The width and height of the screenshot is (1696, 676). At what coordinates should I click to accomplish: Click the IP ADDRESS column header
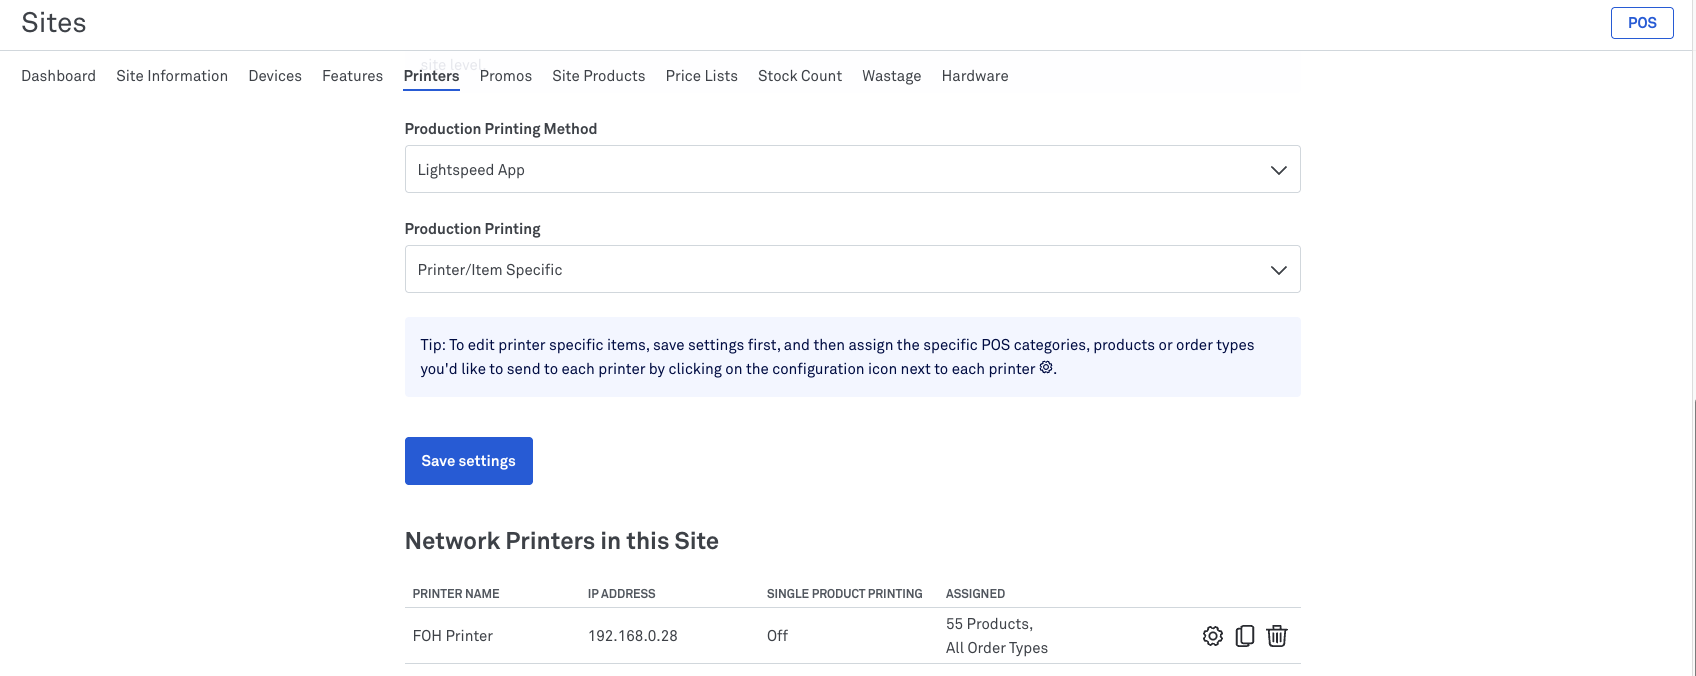pyautogui.click(x=622, y=594)
